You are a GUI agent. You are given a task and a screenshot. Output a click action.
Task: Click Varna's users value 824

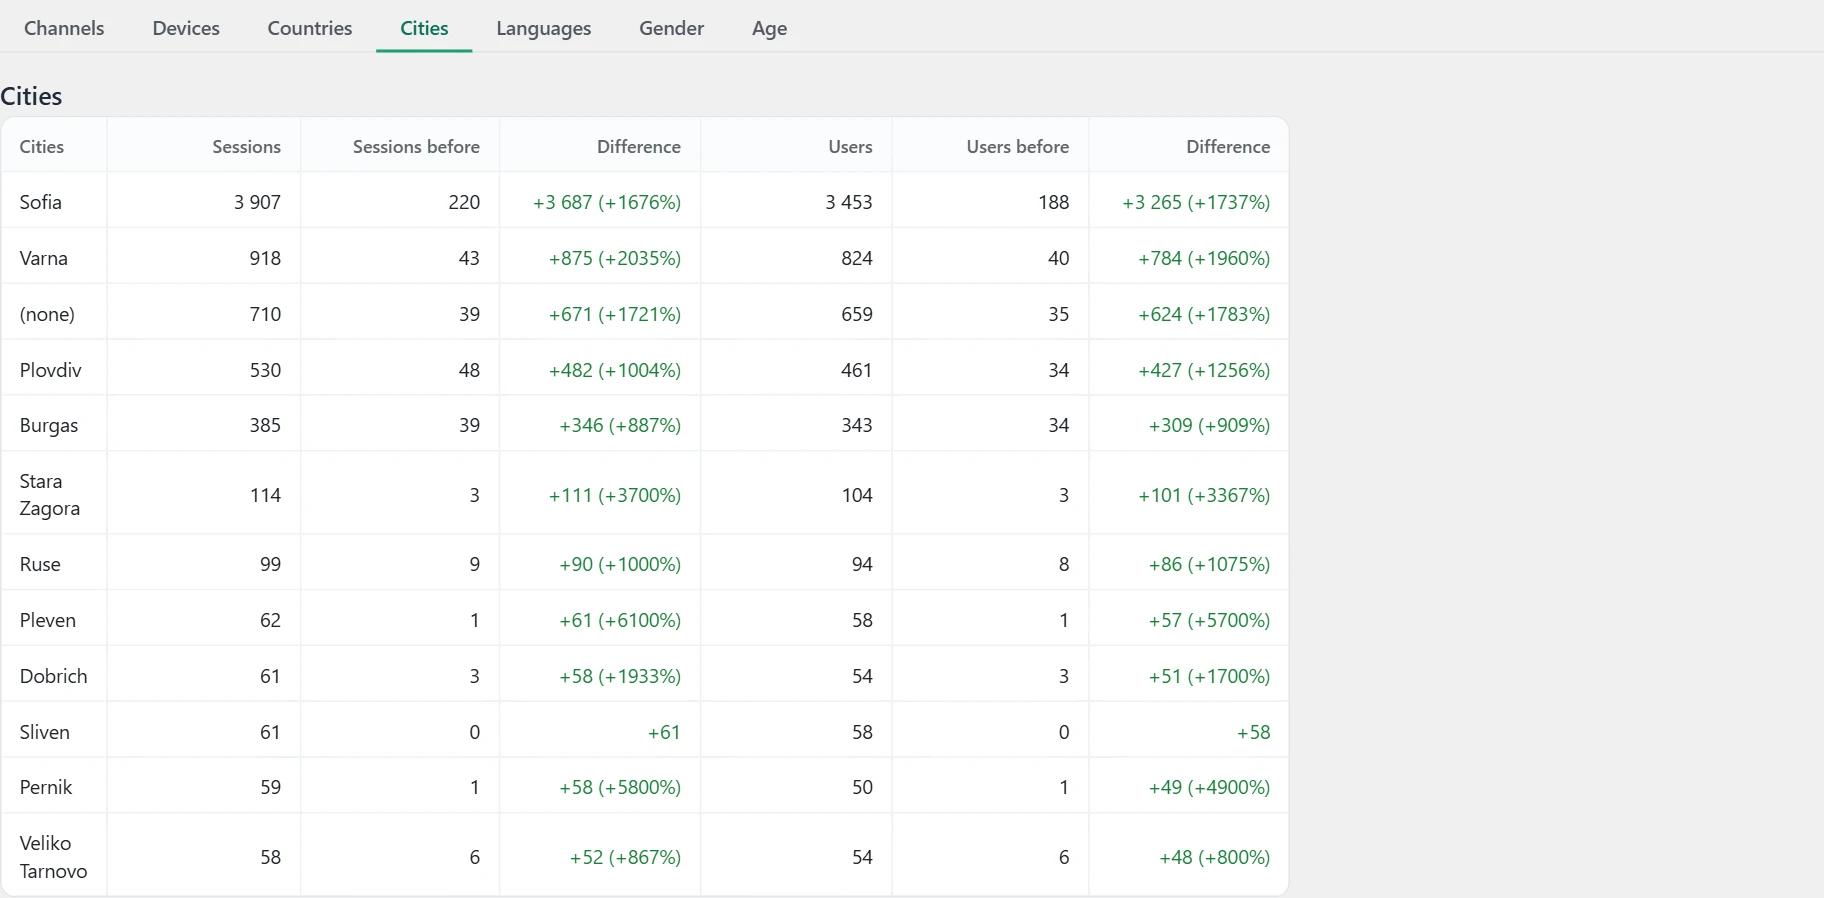coord(857,258)
